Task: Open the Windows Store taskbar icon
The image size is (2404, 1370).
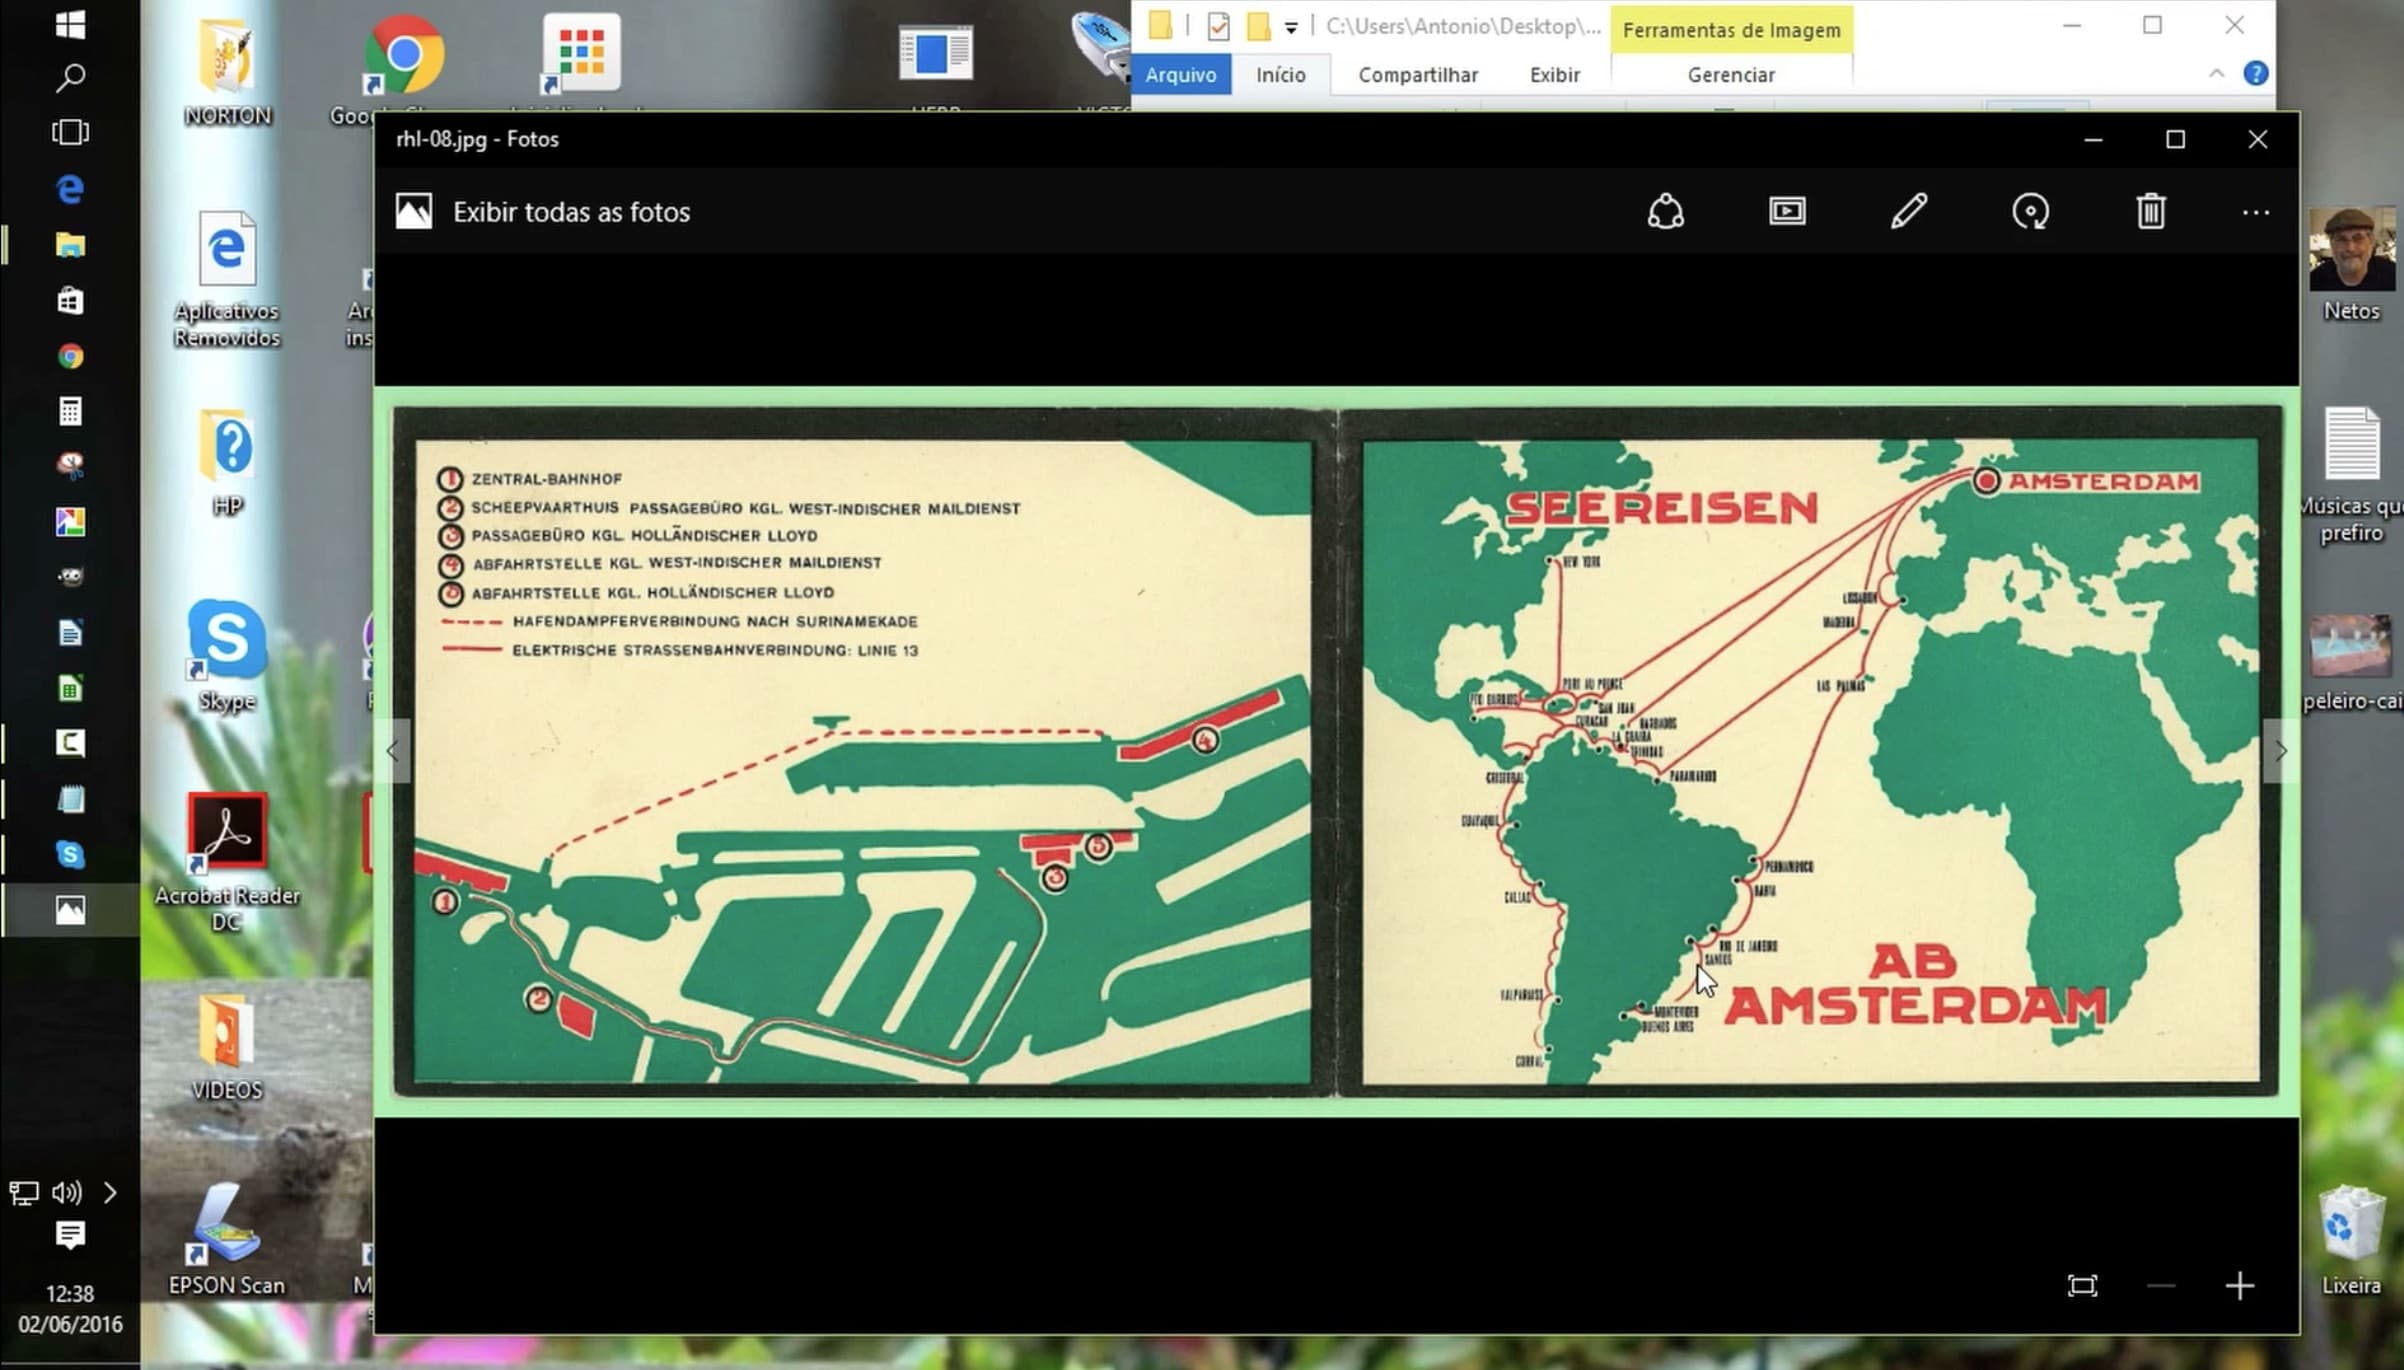Action: point(70,300)
